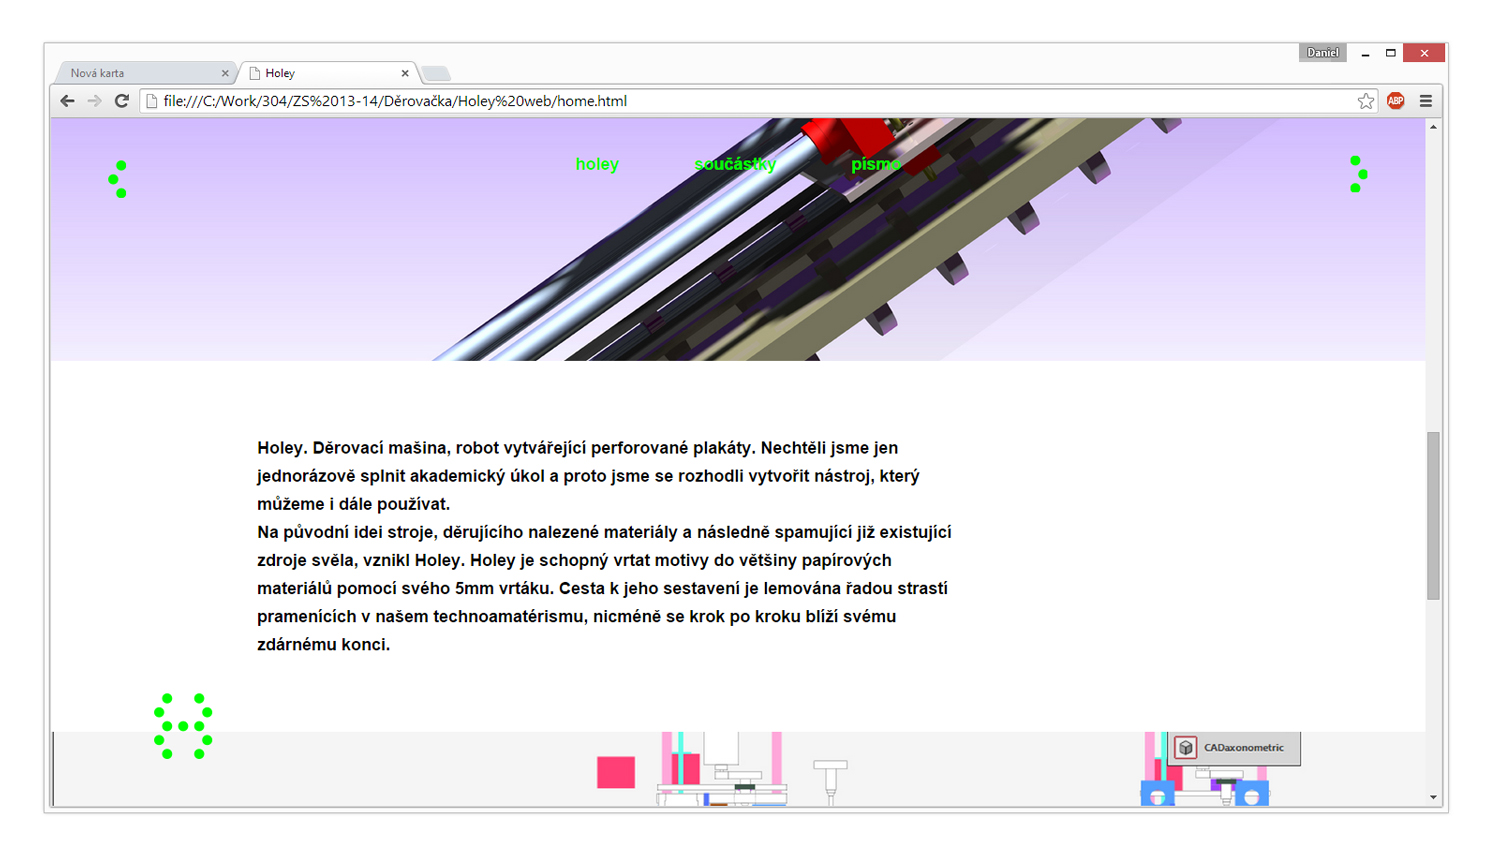Image resolution: width=1500 pixels, height=857 pixels.
Task: Click the vertical scrollbar thumb
Action: [1433, 516]
